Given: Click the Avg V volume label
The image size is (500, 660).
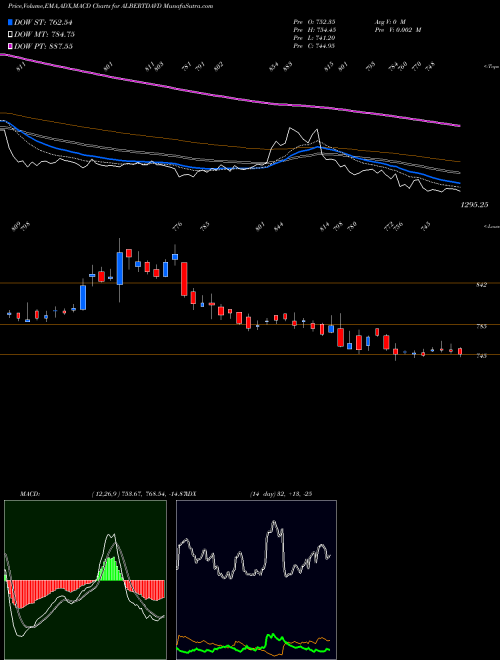Looking at the screenshot, I should point(390,22).
